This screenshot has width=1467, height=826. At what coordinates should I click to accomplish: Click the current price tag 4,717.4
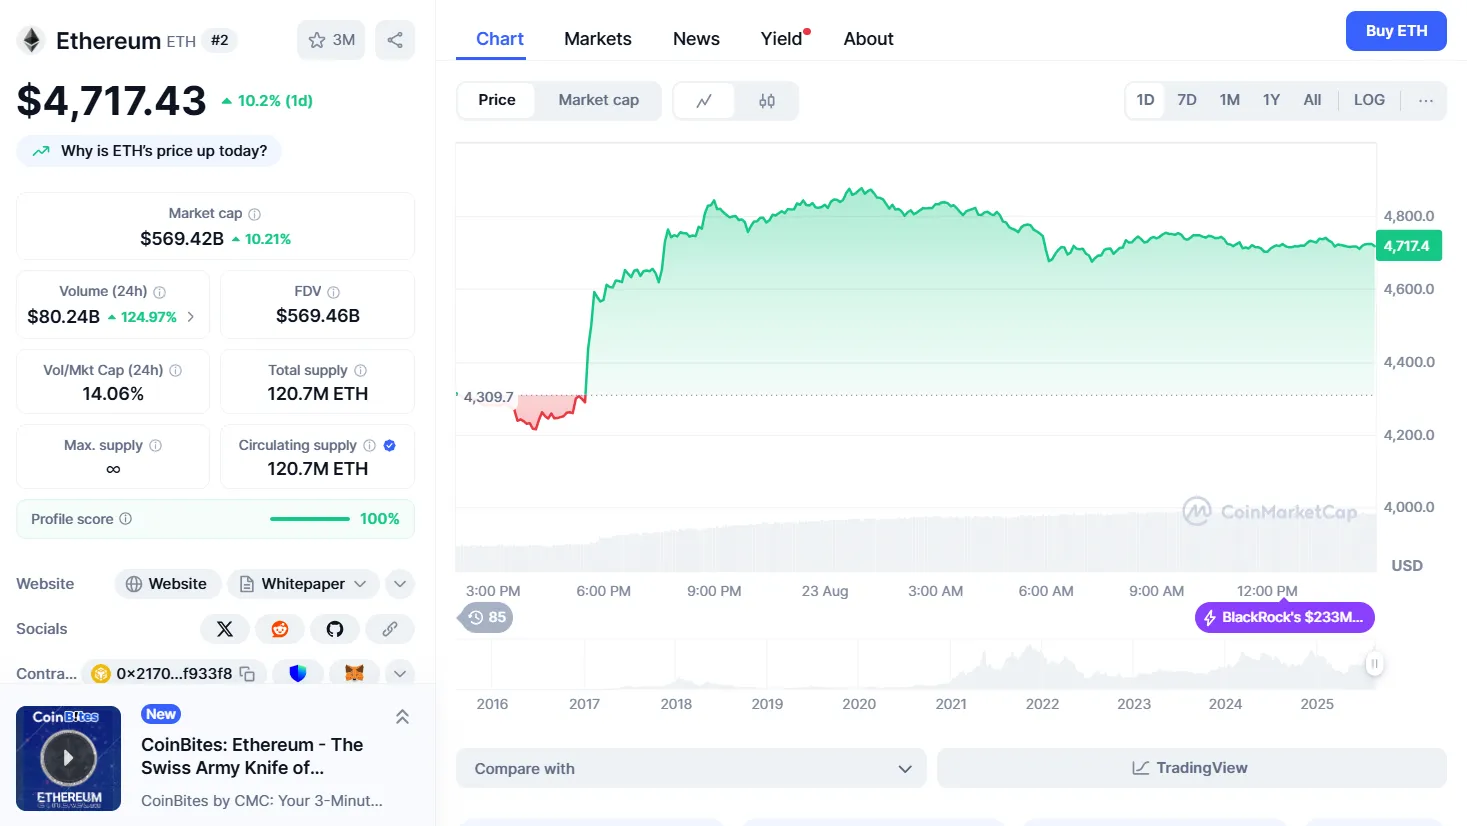[1408, 246]
